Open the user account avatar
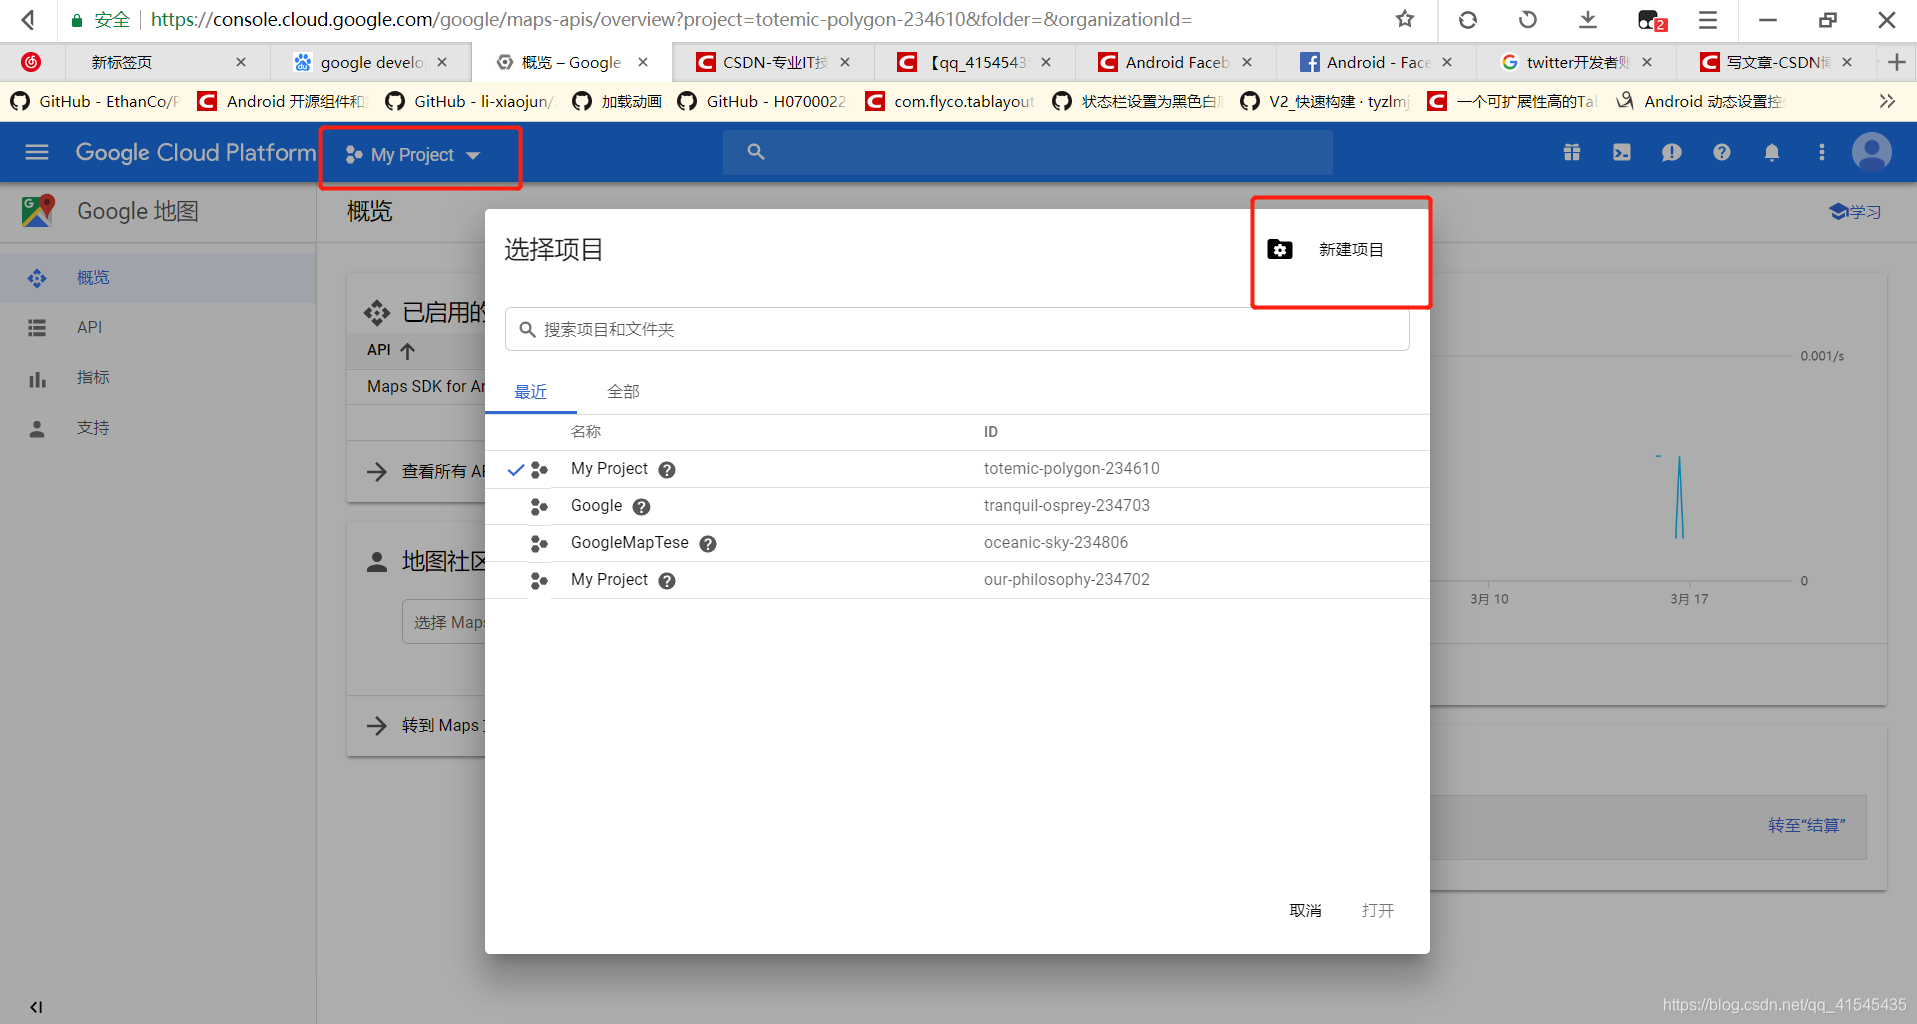Viewport: 1917px width, 1024px height. (1872, 152)
